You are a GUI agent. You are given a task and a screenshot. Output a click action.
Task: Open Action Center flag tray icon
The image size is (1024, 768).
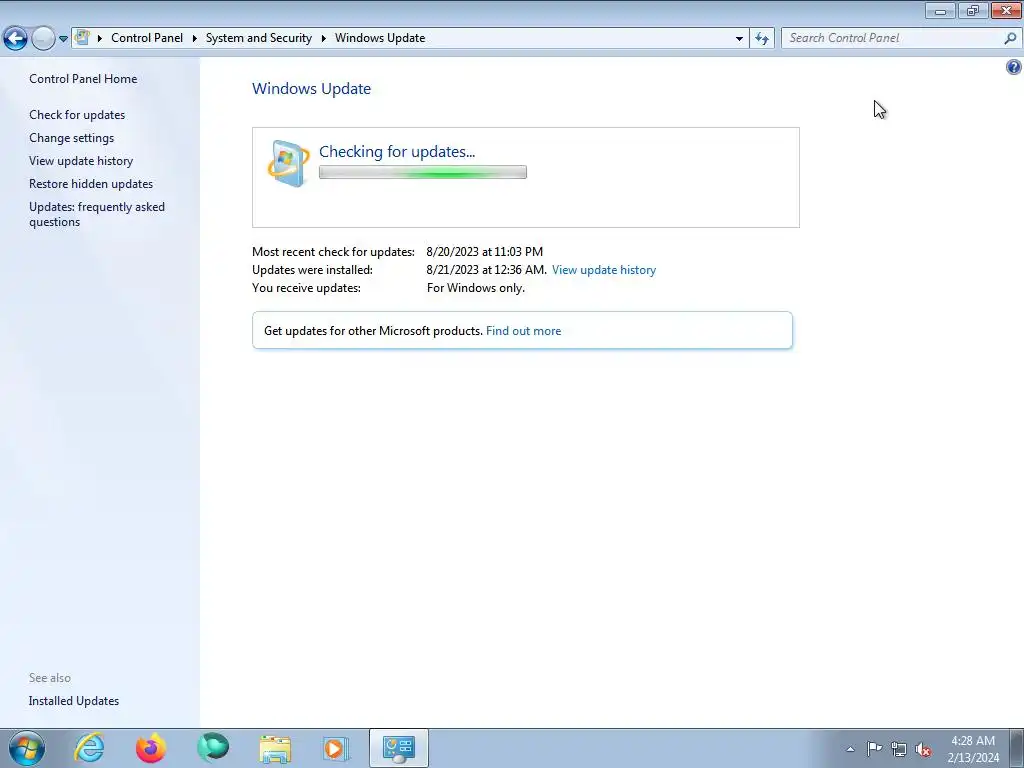[x=874, y=749]
